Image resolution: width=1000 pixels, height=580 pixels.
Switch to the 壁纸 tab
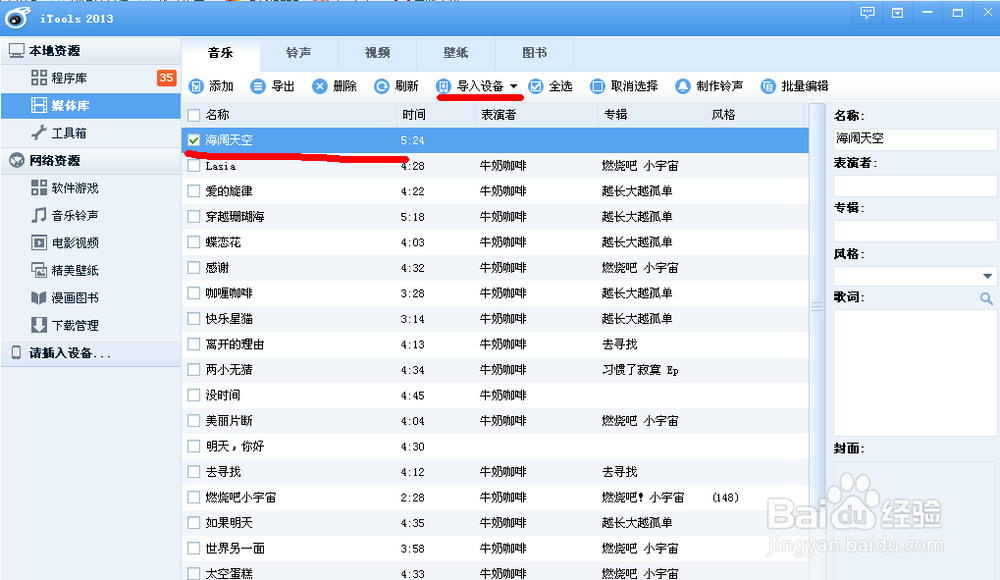point(456,53)
